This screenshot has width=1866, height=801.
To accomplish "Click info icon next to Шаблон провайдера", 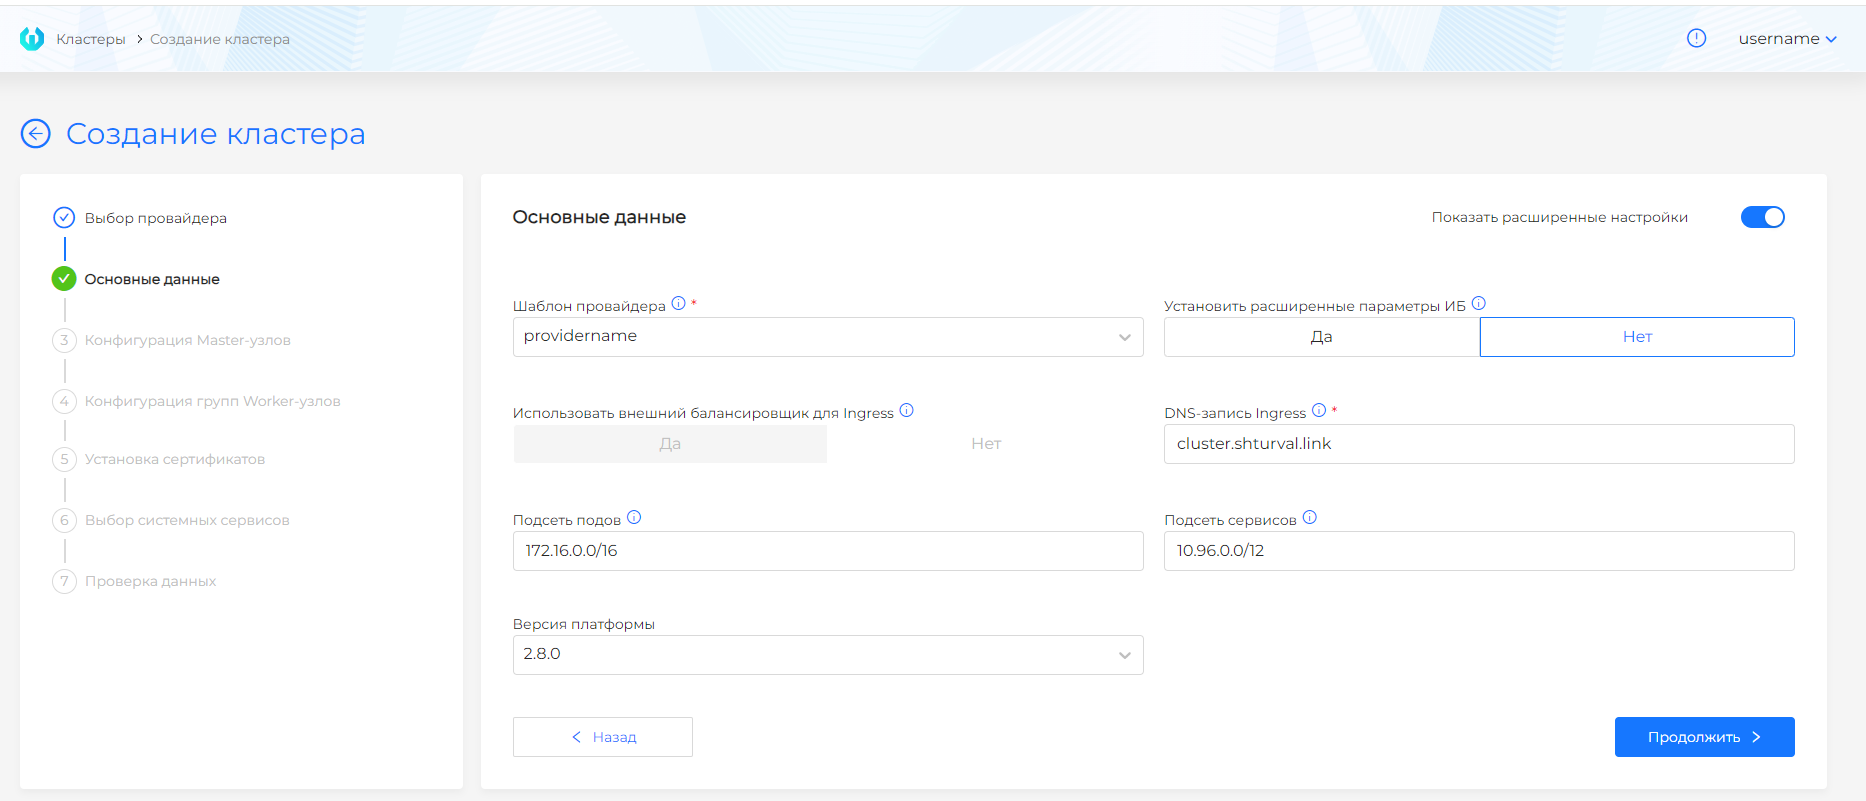I will pos(678,304).
